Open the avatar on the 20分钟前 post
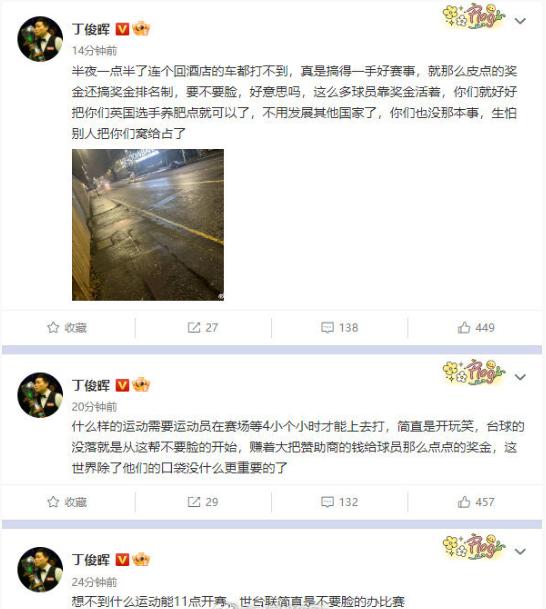Image resolution: width=546 pixels, height=609 pixels. pyautogui.click(x=40, y=395)
